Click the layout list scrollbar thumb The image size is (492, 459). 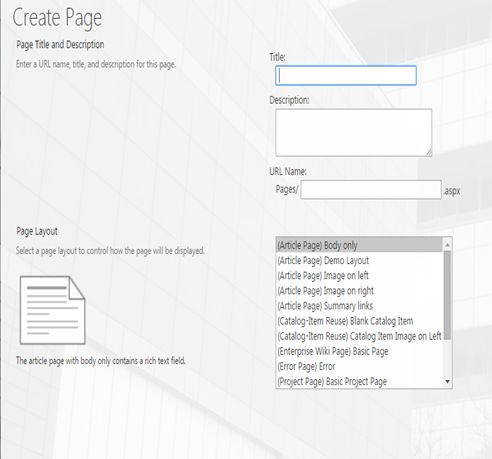click(x=448, y=295)
